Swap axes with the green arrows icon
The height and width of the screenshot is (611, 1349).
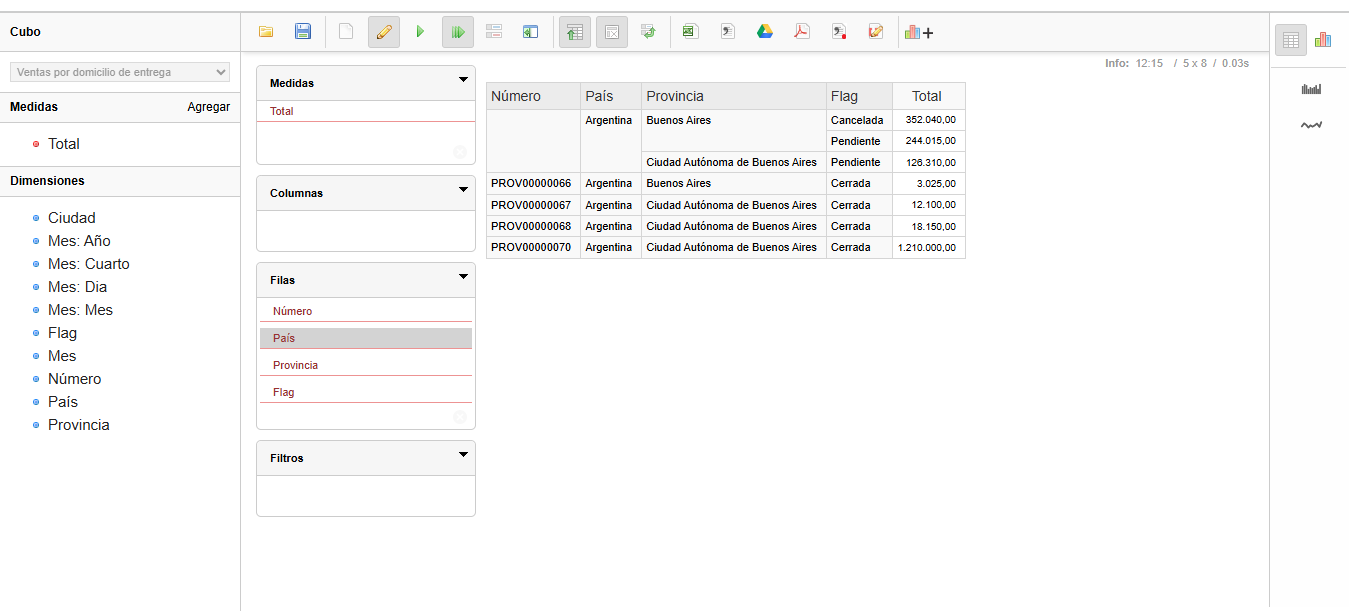click(649, 32)
